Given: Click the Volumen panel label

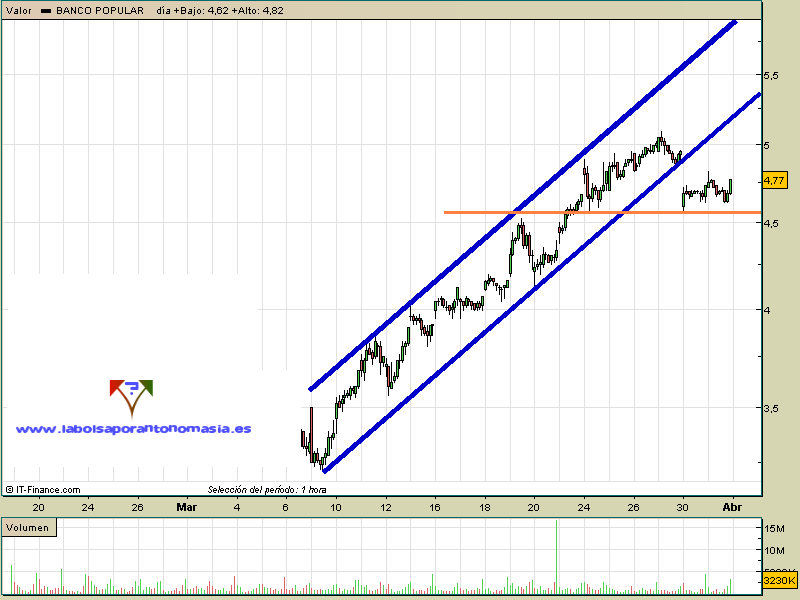Looking at the screenshot, I should coord(27,526).
